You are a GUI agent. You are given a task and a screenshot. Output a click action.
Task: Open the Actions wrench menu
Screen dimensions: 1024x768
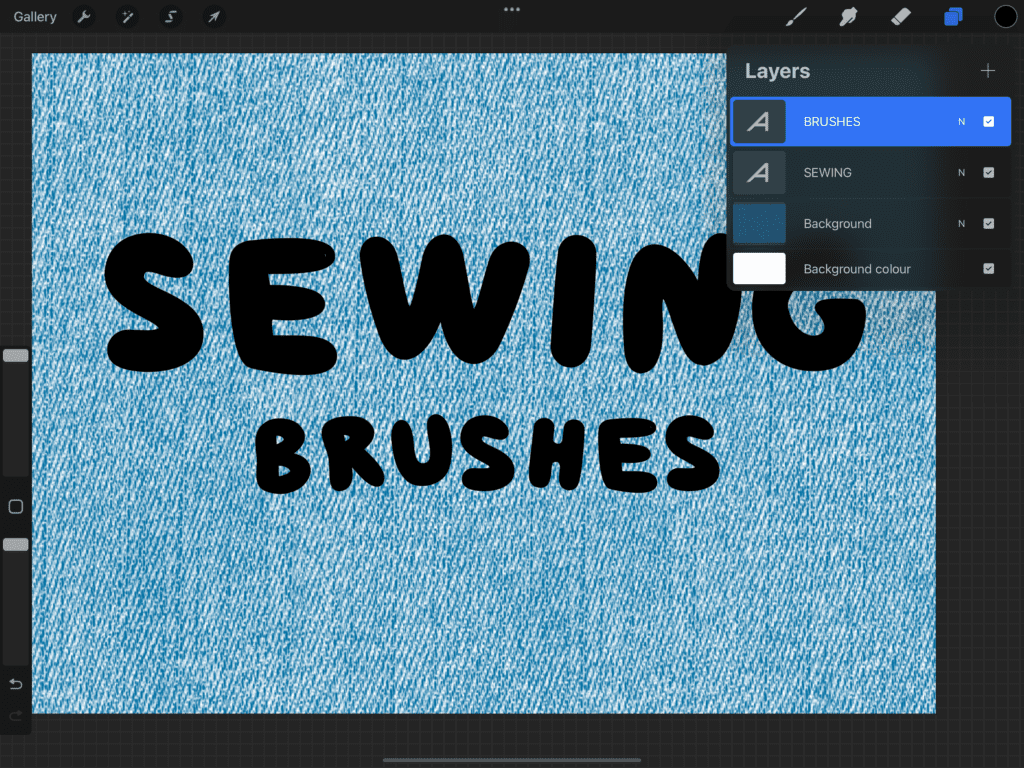84,17
